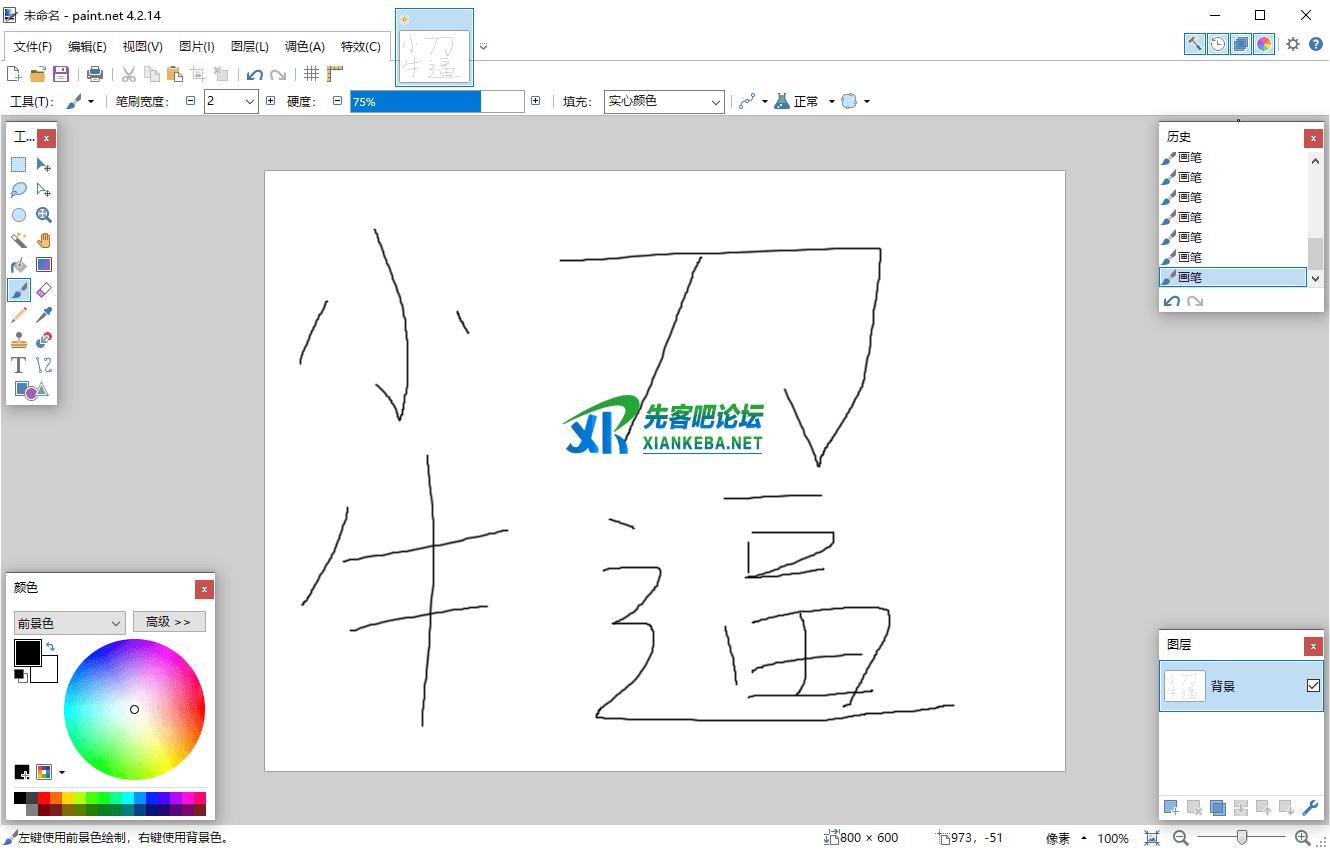Select the Clone Stamp tool
This screenshot has width=1330, height=851.
point(18,339)
